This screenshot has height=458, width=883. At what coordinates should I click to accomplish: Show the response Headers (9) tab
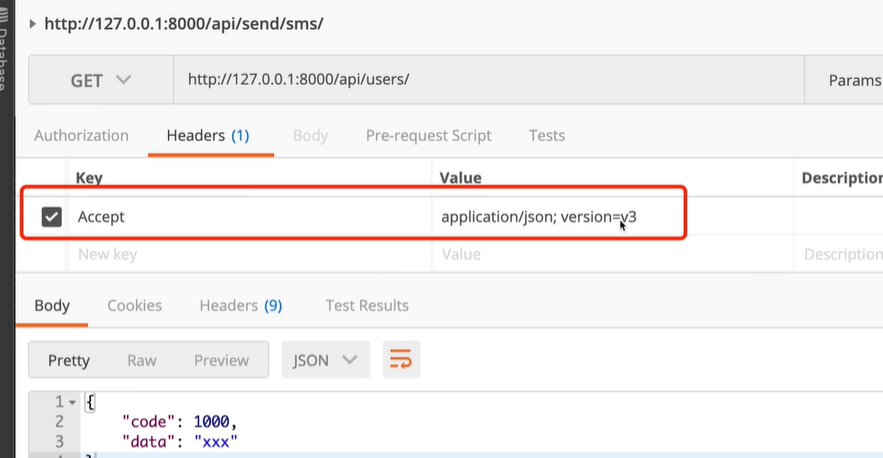(x=240, y=305)
